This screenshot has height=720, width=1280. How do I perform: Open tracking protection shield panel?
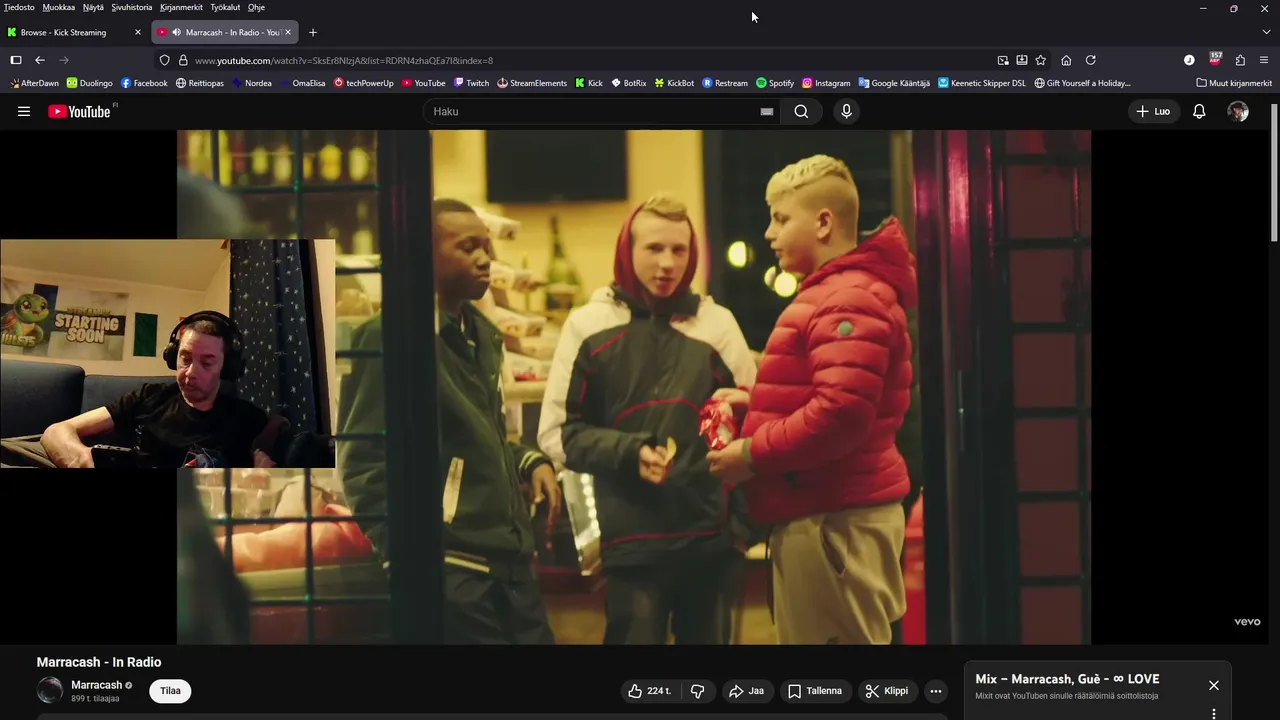[x=165, y=60]
